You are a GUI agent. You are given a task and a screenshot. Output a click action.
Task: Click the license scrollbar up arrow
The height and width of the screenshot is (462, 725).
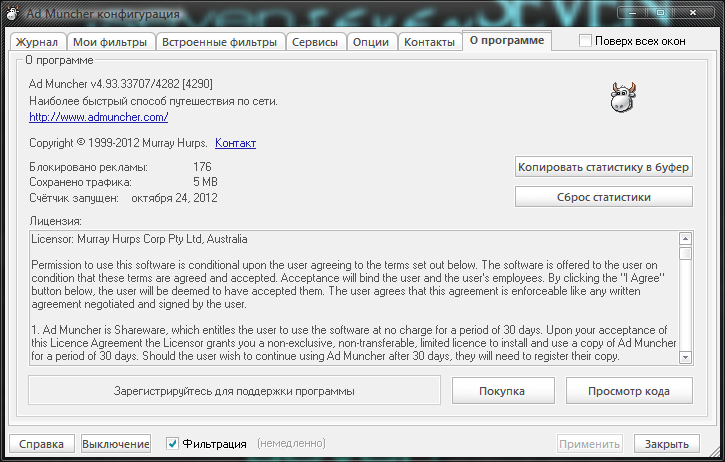(685, 239)
